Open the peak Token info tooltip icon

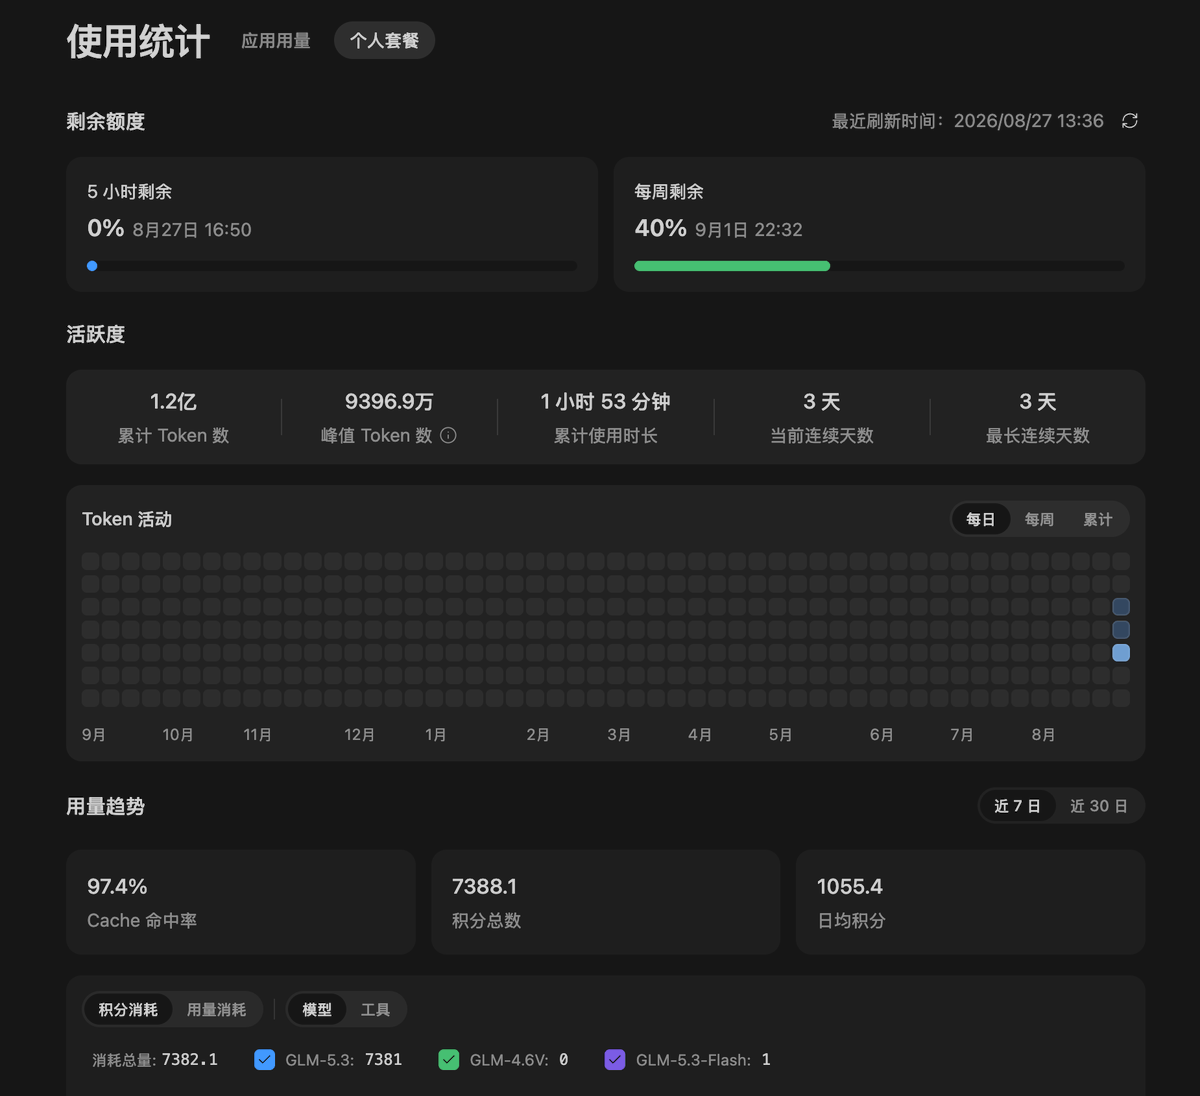point(448,435)
